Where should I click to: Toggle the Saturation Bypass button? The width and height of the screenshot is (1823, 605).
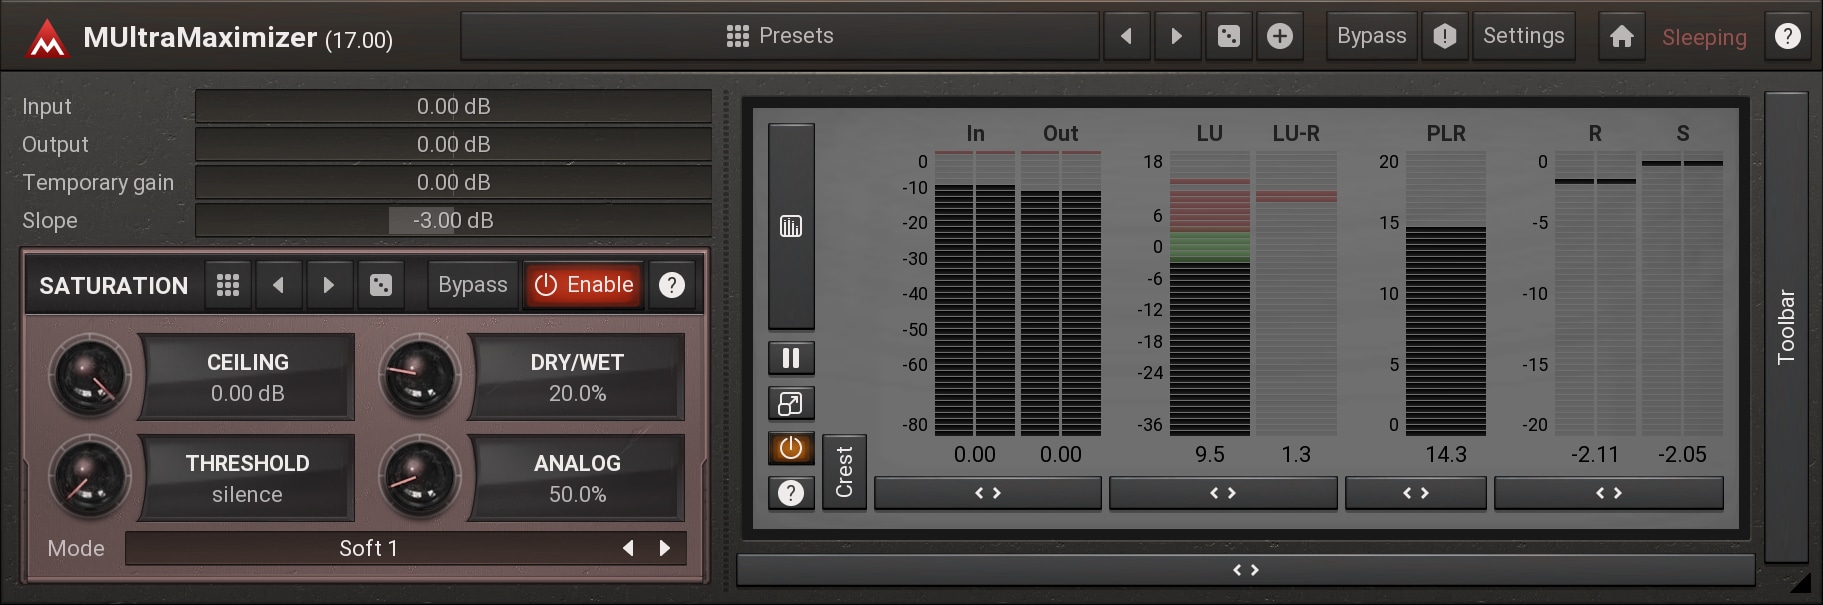(x=472, y=285)
